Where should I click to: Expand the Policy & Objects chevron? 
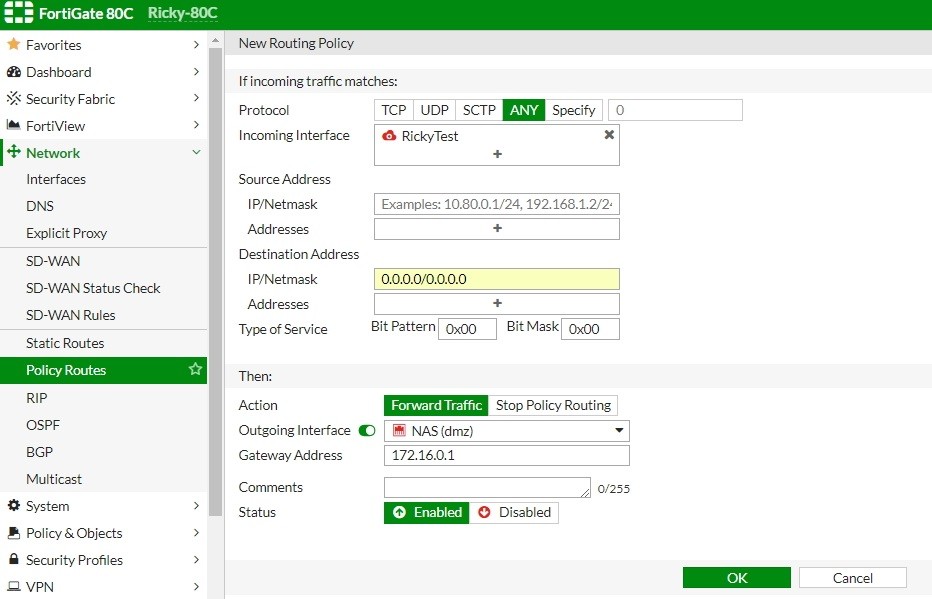click(196, 532)
